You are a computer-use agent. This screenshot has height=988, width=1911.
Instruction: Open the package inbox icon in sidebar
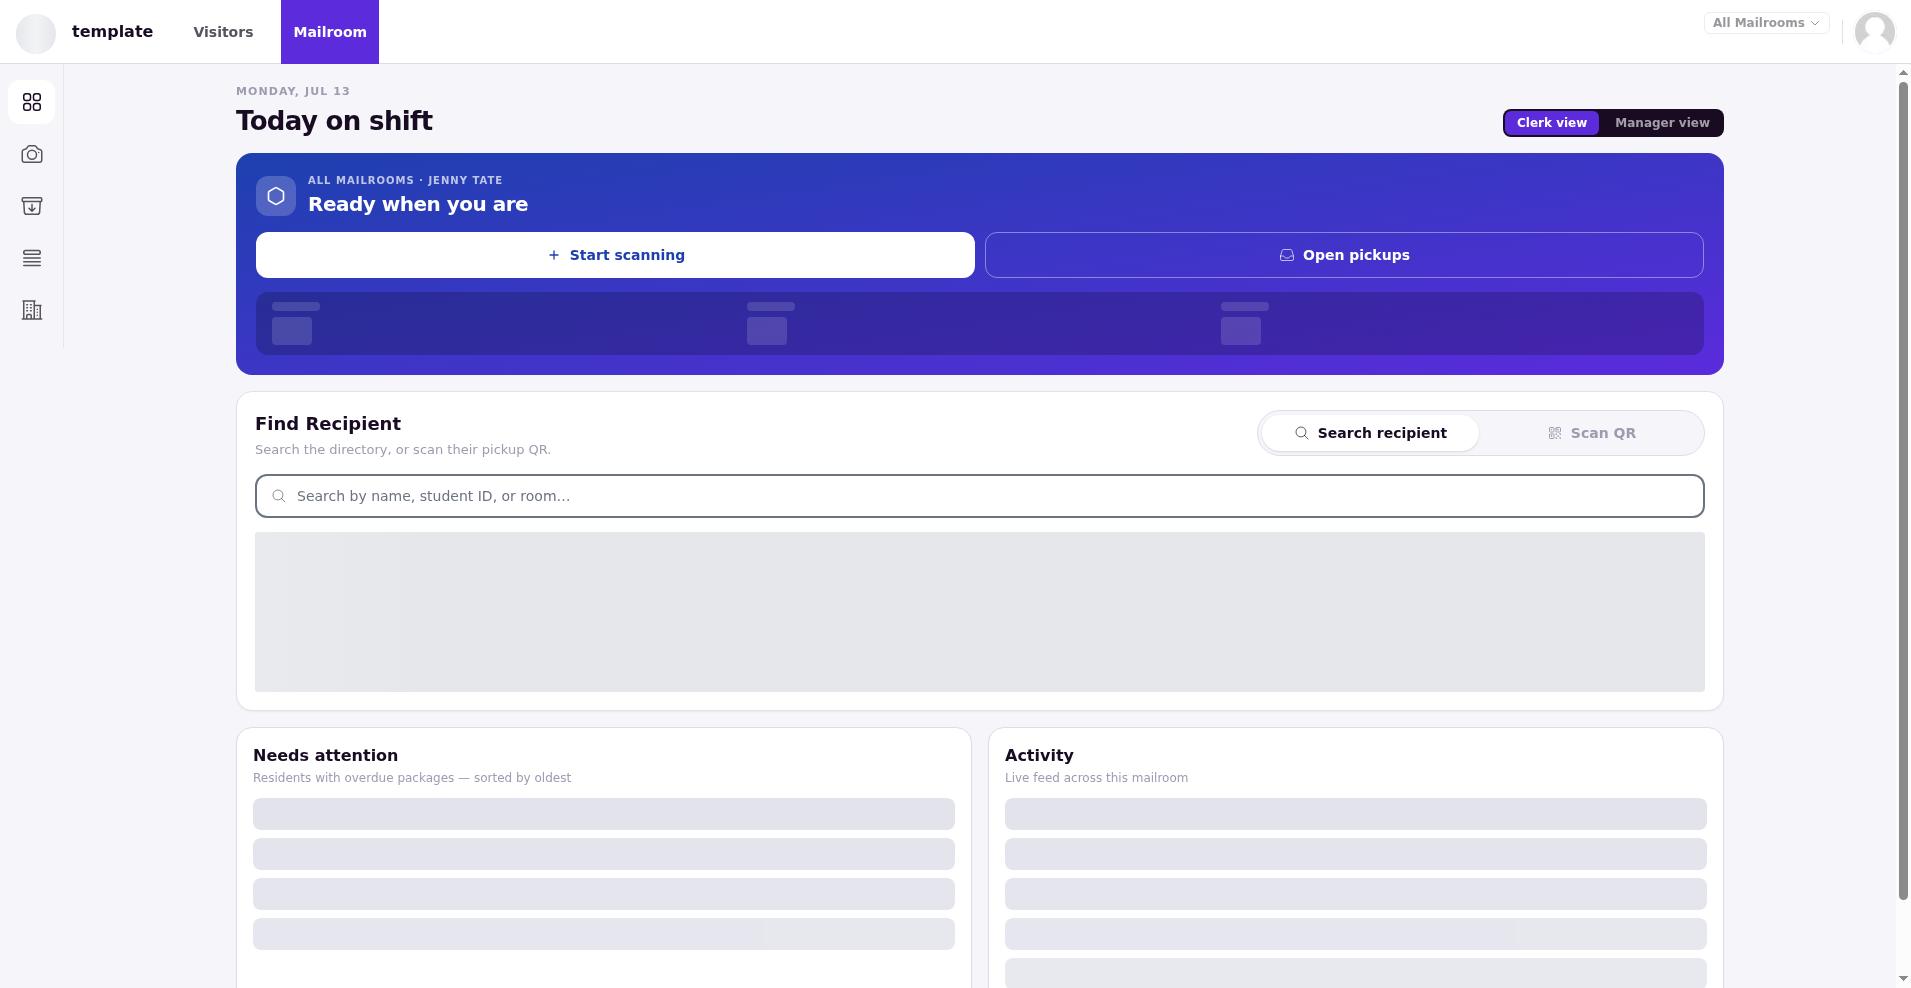(x=32, y=206)
